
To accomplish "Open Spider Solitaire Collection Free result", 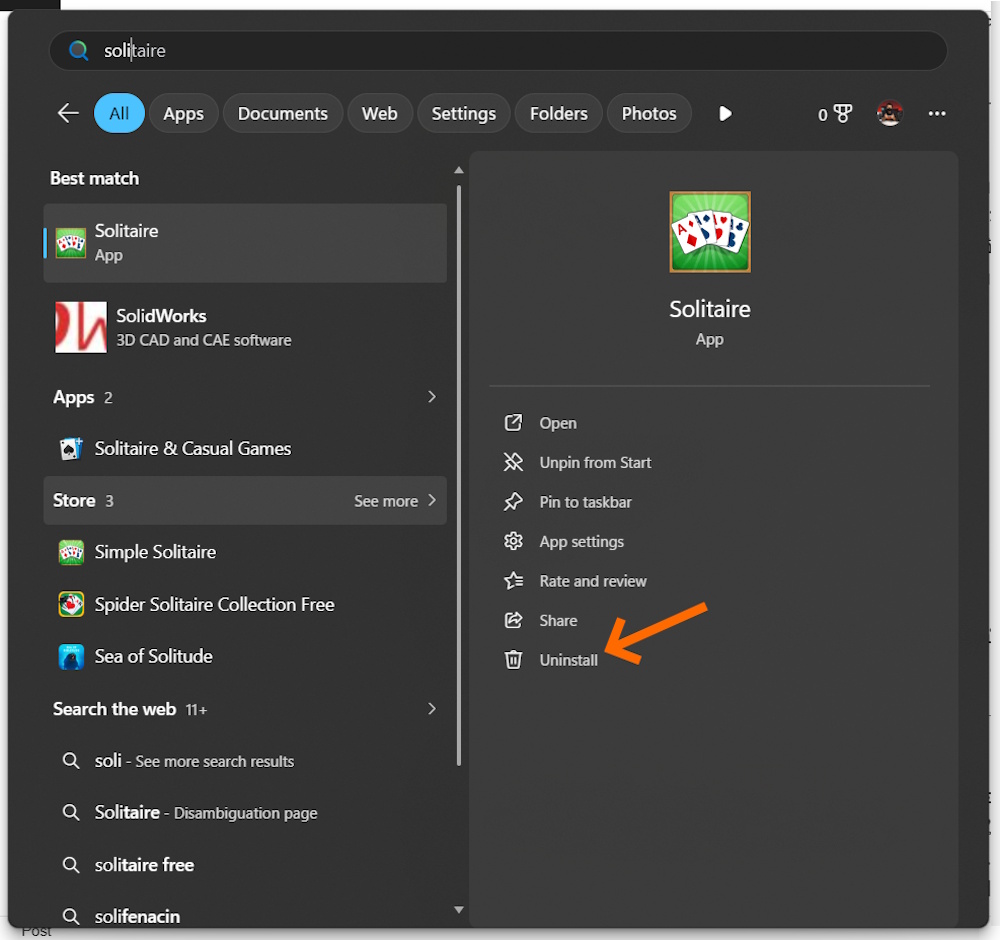I will coord(245,605).
